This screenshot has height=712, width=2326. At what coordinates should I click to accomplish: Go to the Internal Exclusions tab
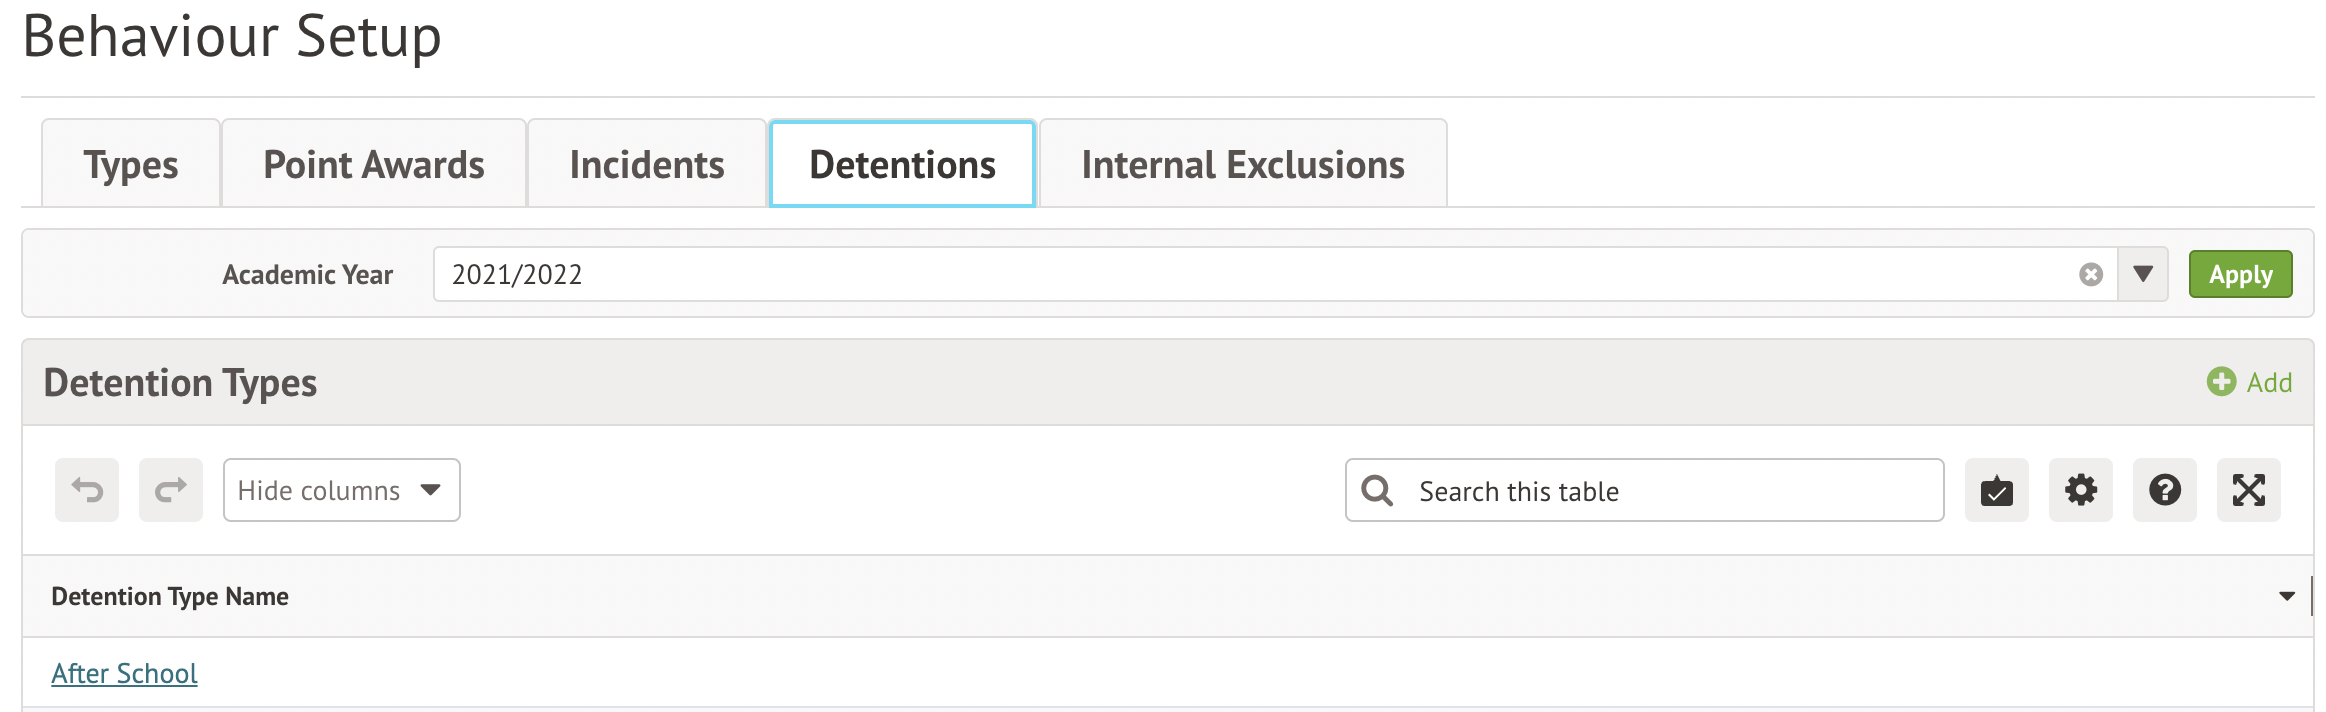point(1243,164)
